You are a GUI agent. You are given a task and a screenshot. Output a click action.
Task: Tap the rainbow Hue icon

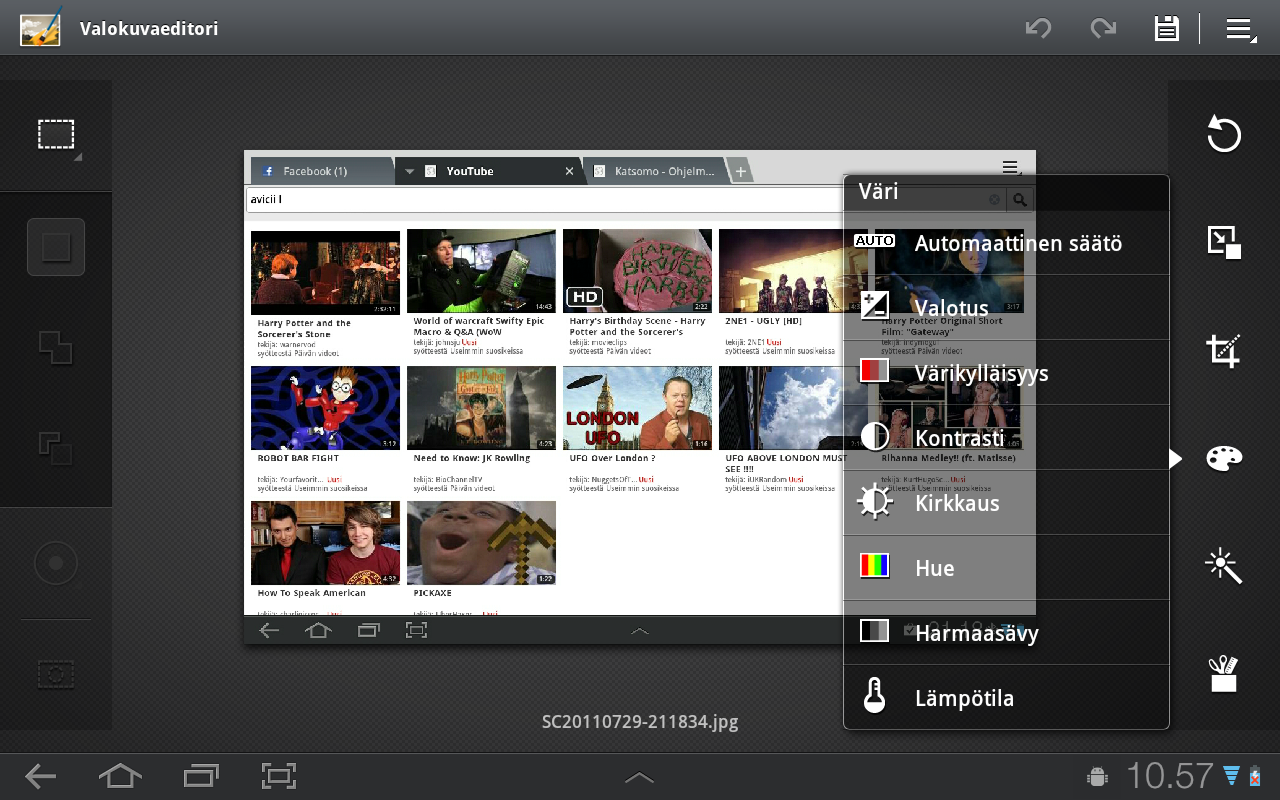[875, 566]
